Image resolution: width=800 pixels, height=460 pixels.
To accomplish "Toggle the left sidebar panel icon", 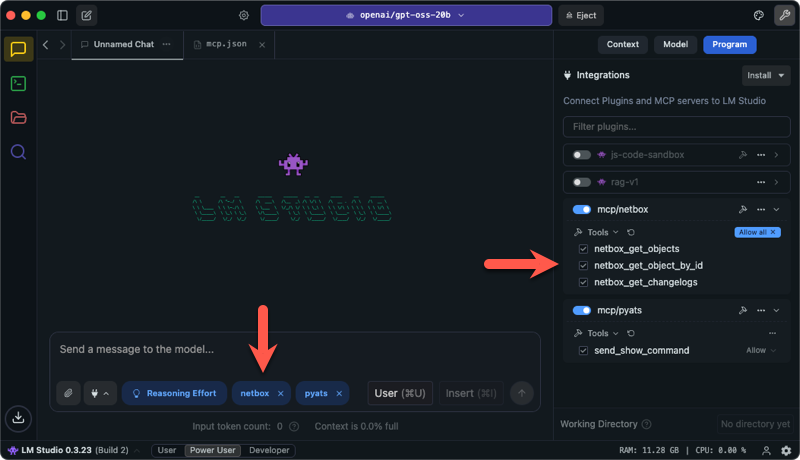I will (62, 15).
